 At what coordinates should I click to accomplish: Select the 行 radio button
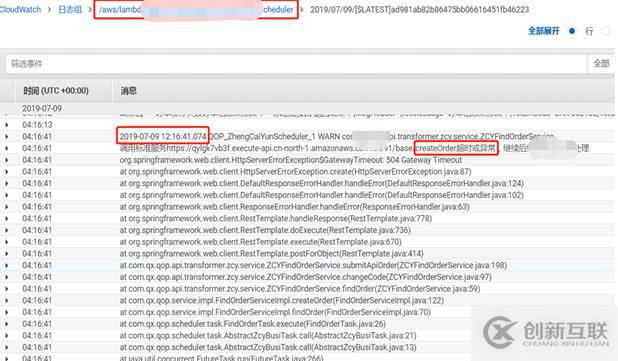pyautogui.click(x=606, y=31)
